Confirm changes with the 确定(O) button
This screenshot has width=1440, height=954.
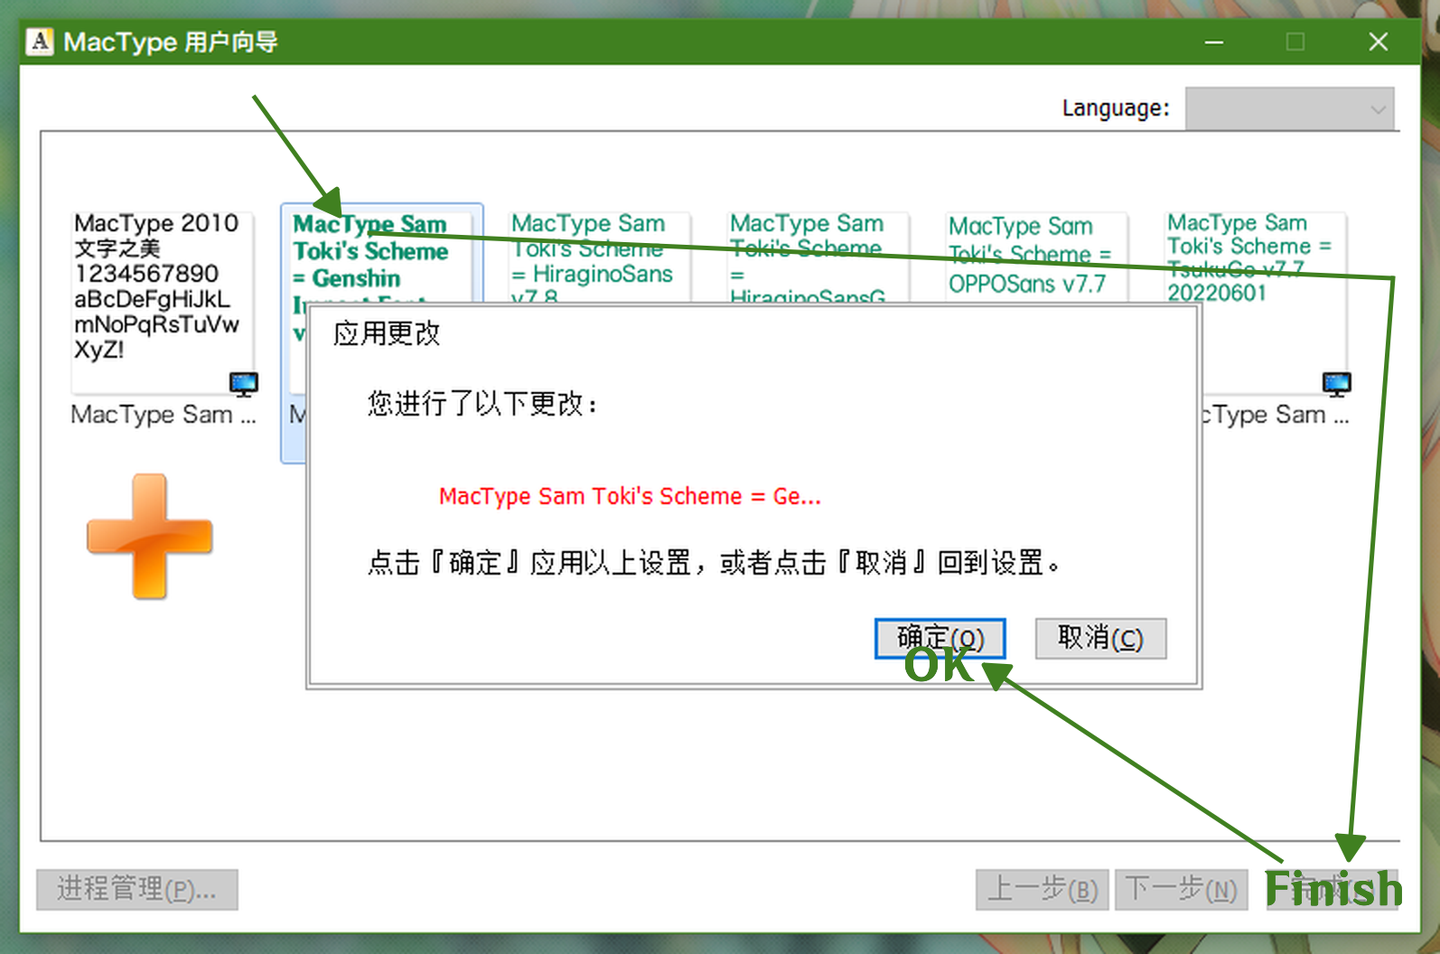[x=939, y=638]
